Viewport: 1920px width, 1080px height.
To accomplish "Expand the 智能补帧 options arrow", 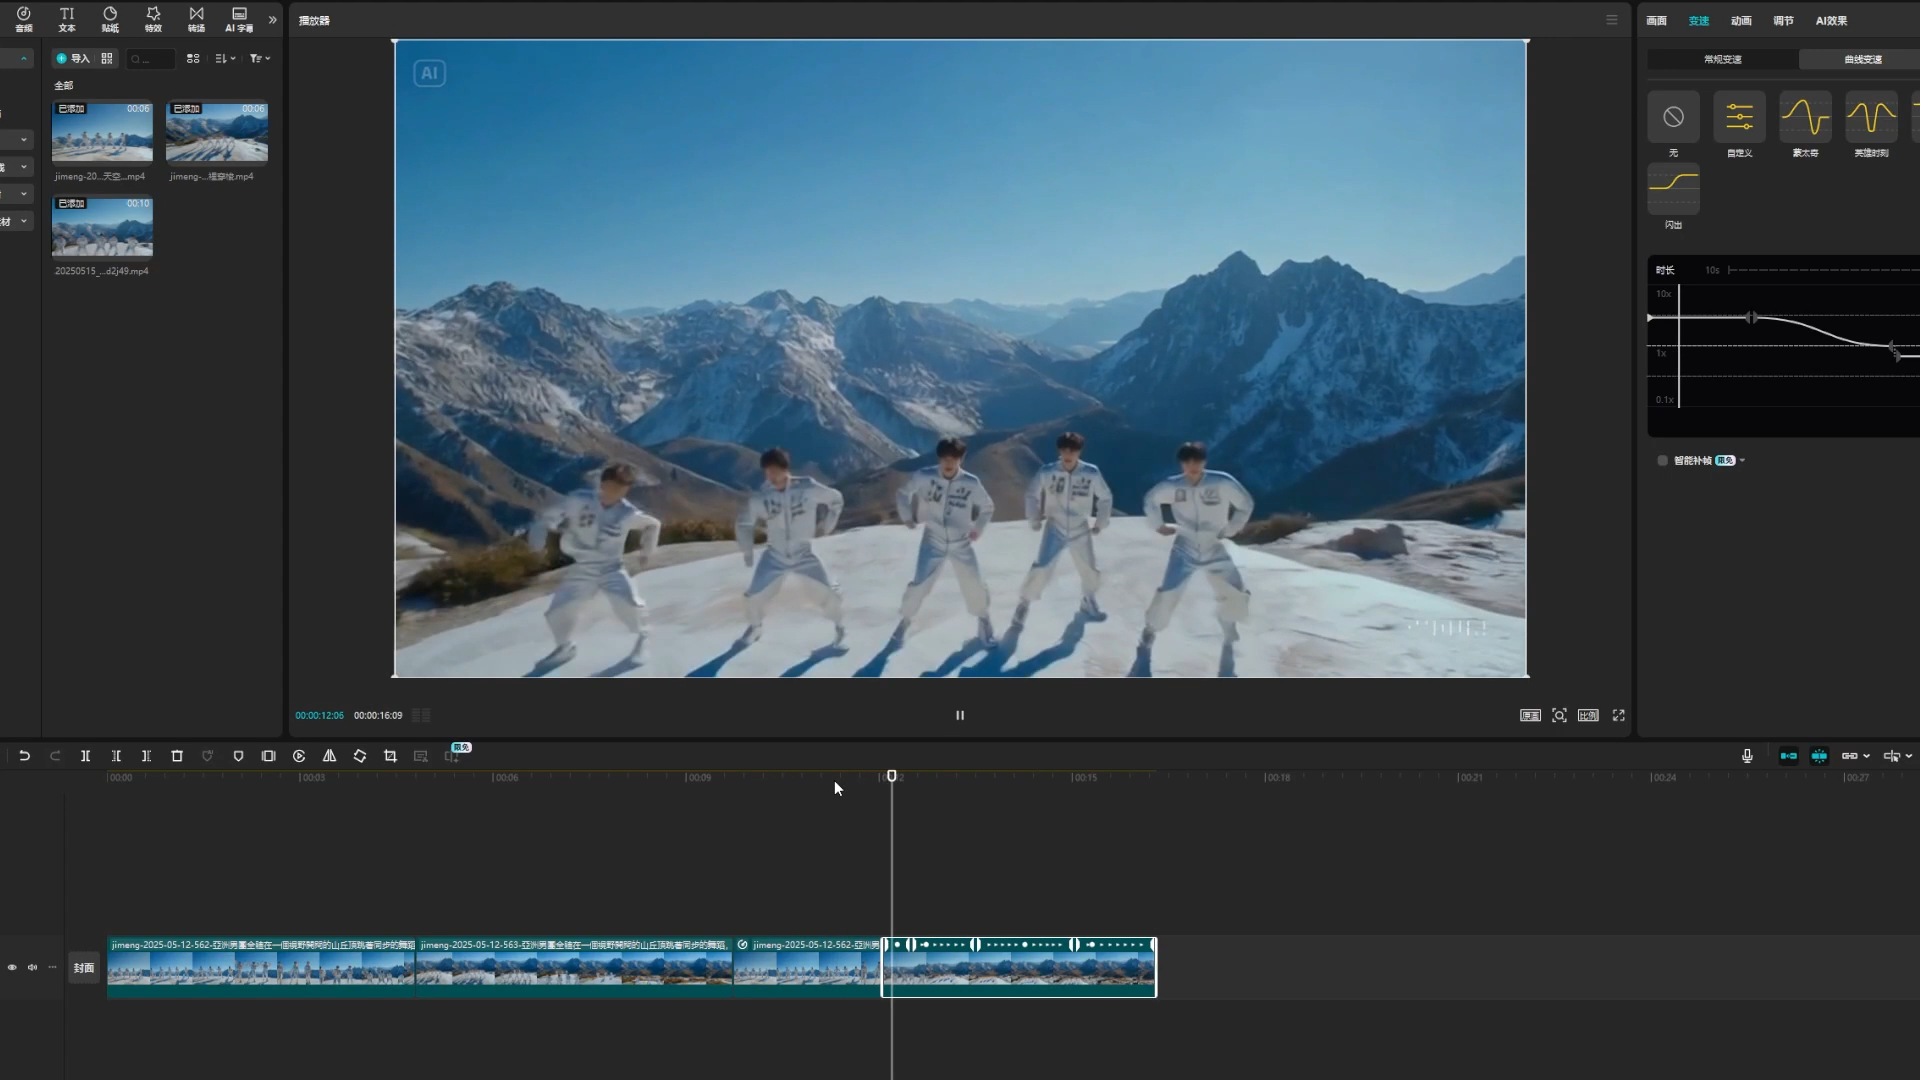I will 1742,461.
